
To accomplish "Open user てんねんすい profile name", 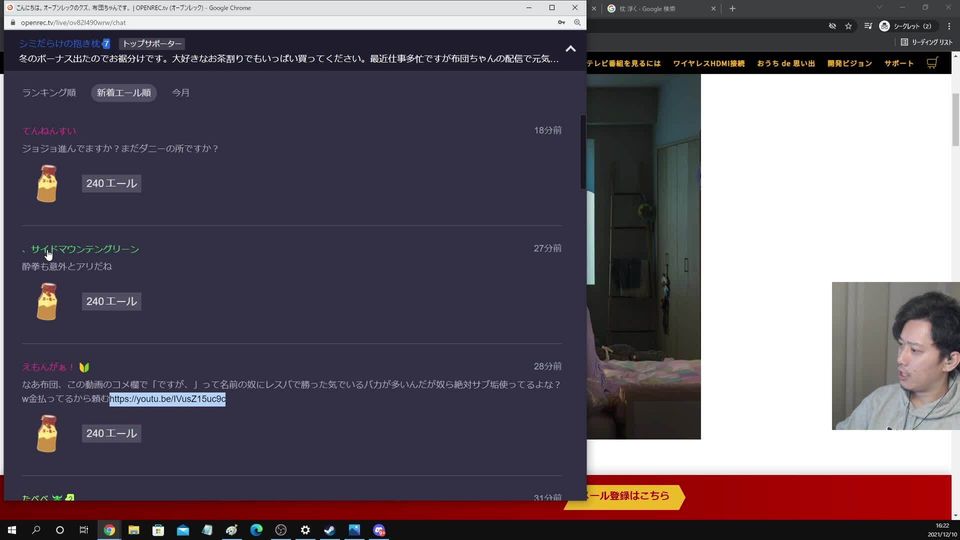I will tap(49, 131).
